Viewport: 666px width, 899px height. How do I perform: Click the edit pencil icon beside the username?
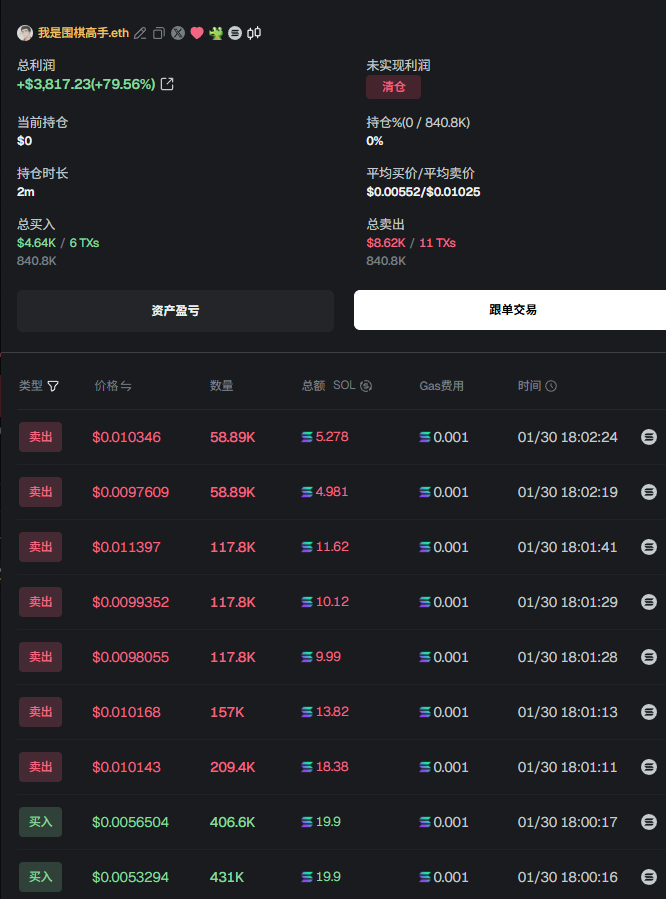pyautogui.click(x=141, y=33)
